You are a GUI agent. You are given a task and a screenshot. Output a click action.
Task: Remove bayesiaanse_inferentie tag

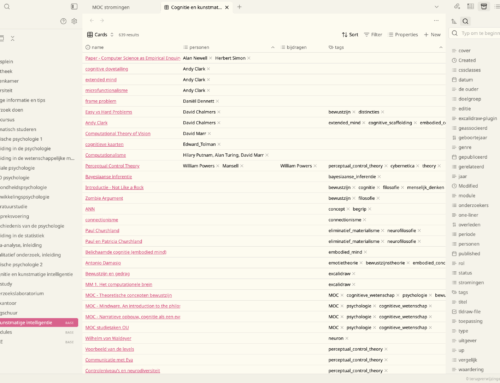(x=379, y=177)
